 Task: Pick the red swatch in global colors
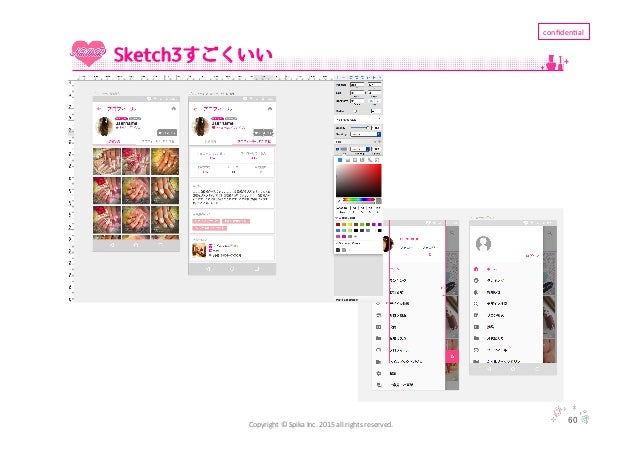point(338,224)
